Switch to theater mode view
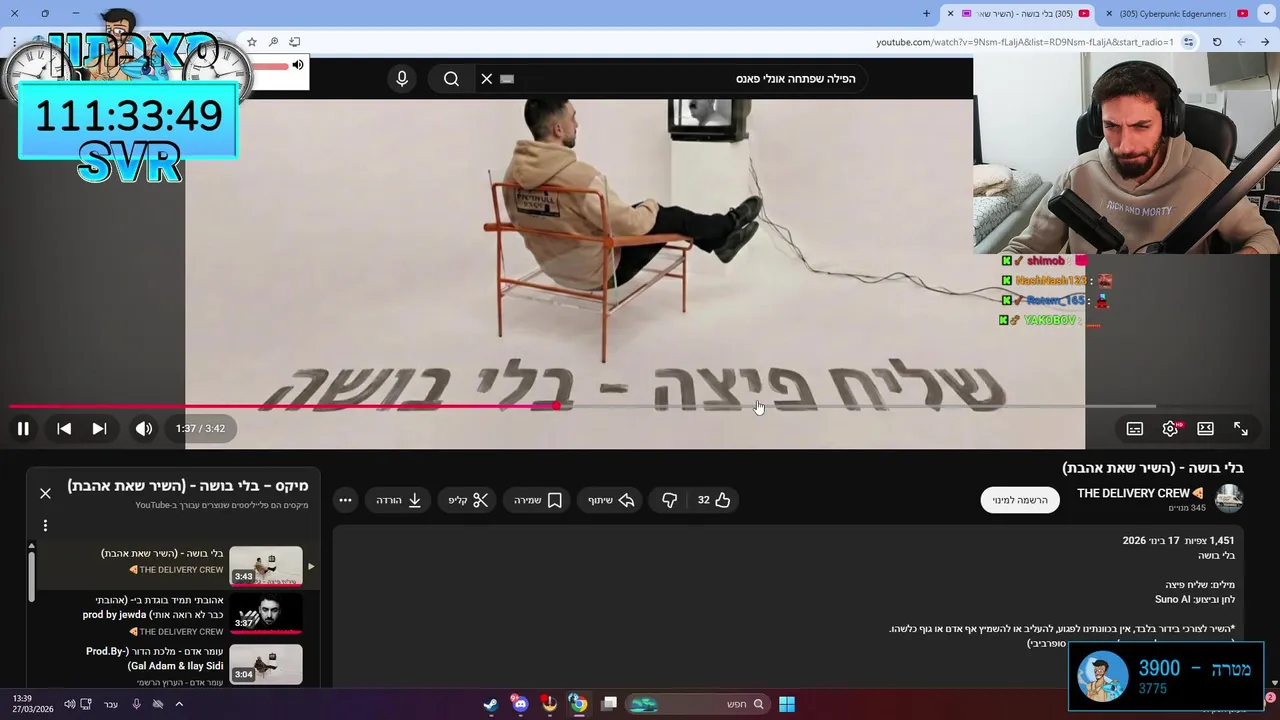The height and width of the screenshot is (720, 1280). click(x=1206, y=428)
